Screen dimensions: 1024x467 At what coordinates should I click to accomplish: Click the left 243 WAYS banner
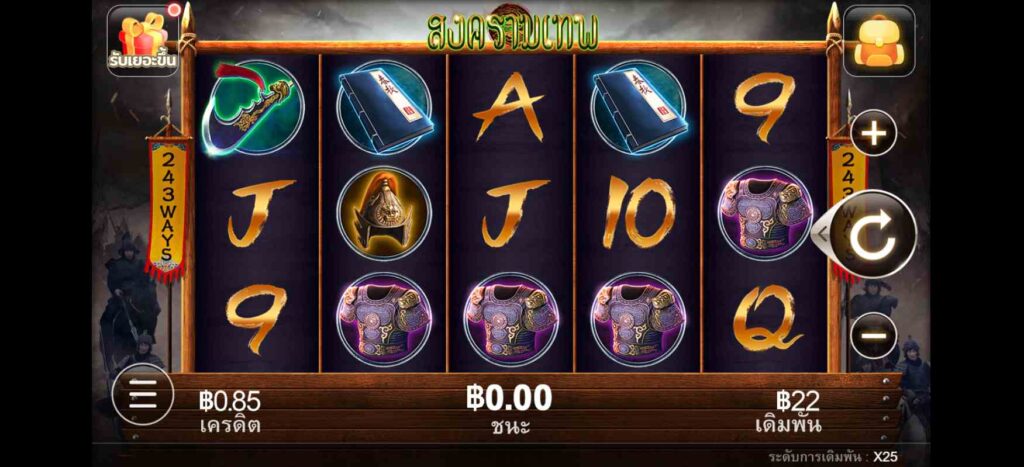tap(167, 208)
